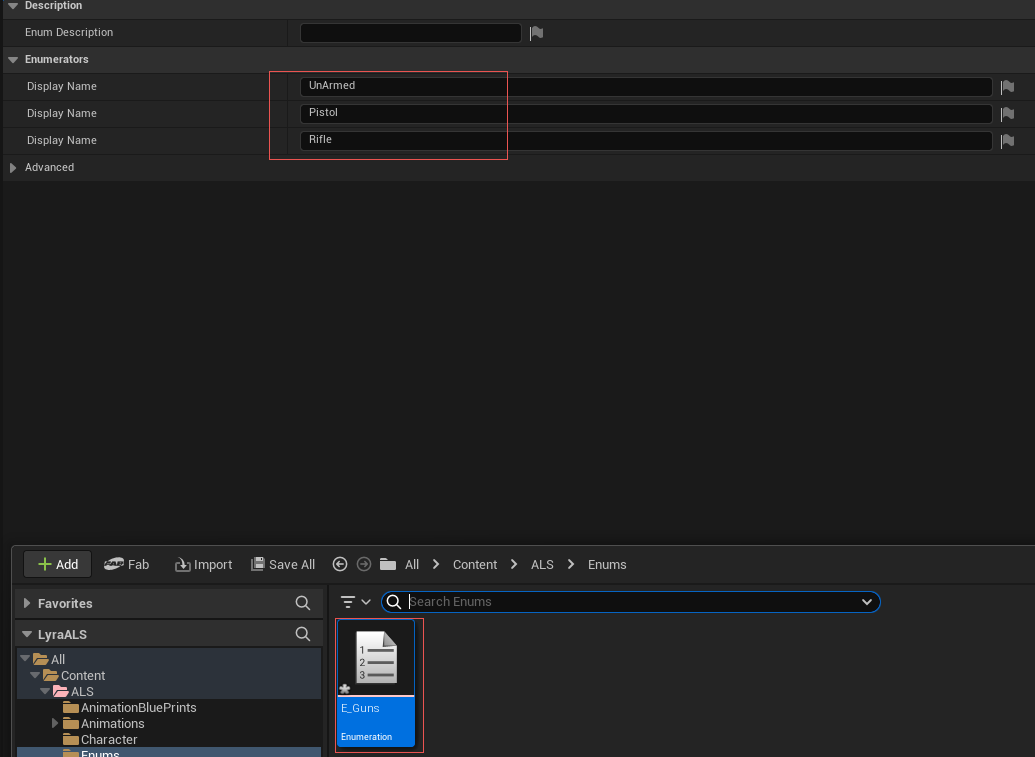Expand the Animations folder arrow
Screen dimensions: 1035x757
pyautogui.click(x=55, y=723)
